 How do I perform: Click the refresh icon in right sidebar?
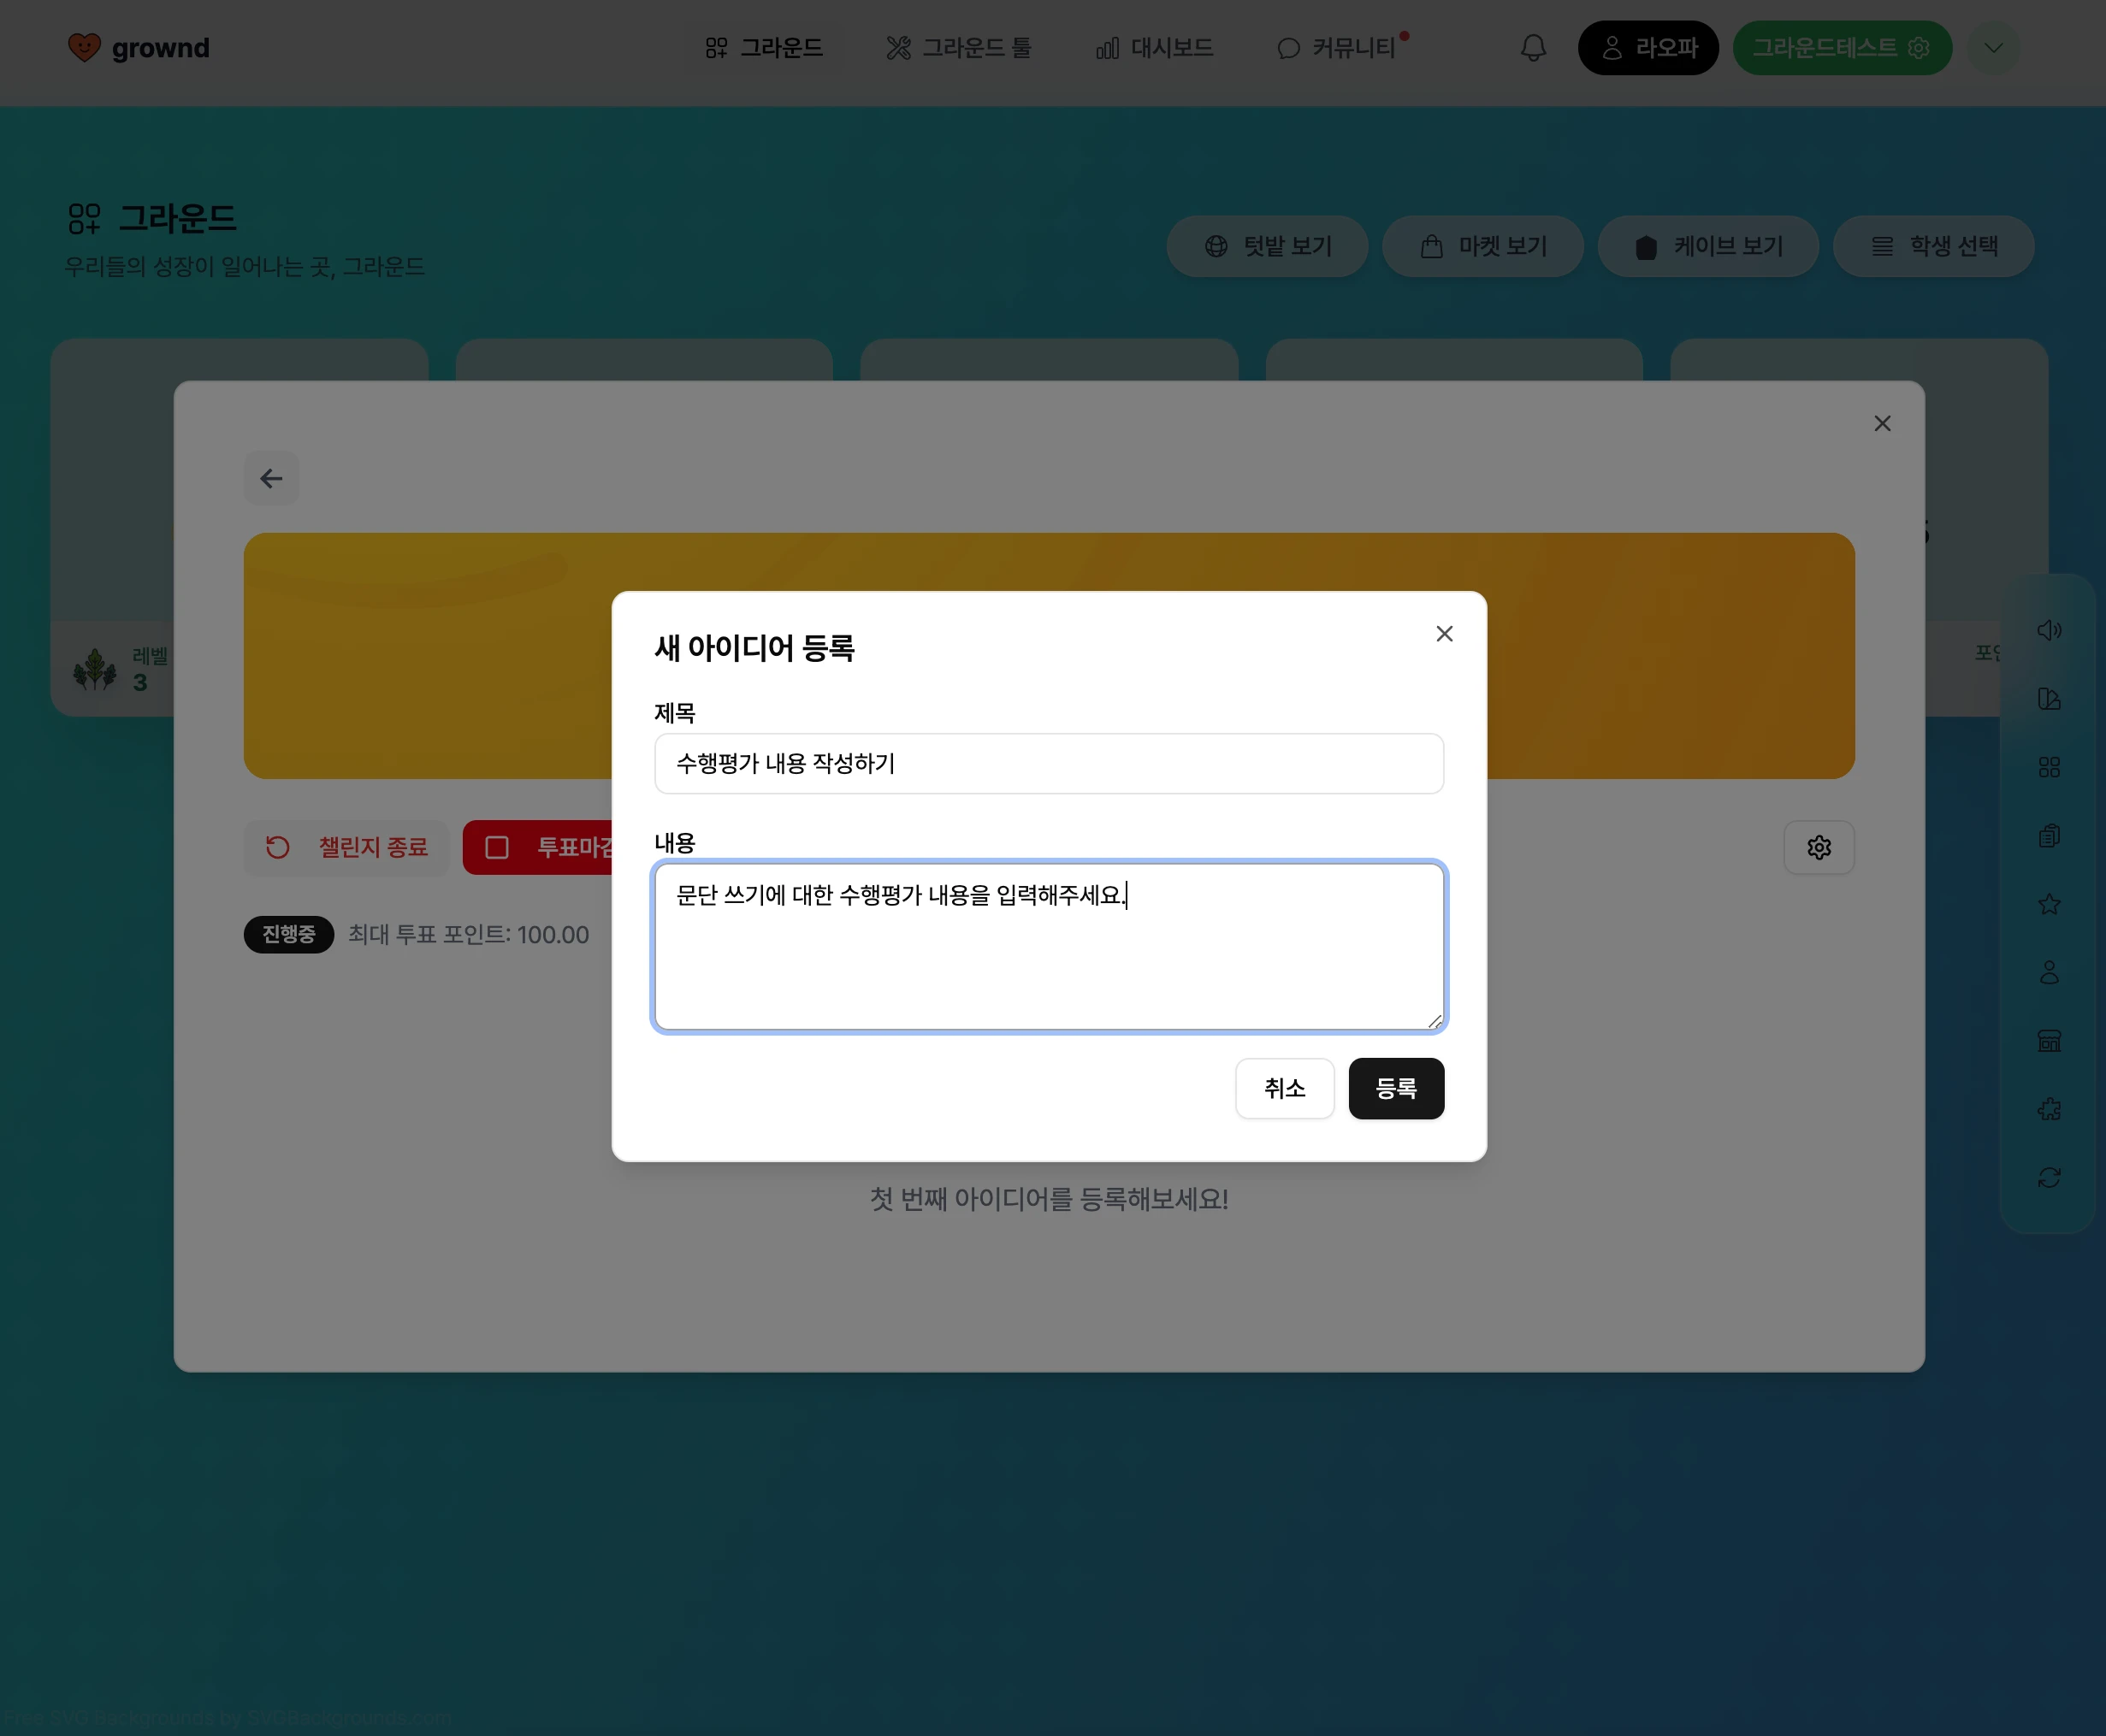[x=2049, y=1177]
